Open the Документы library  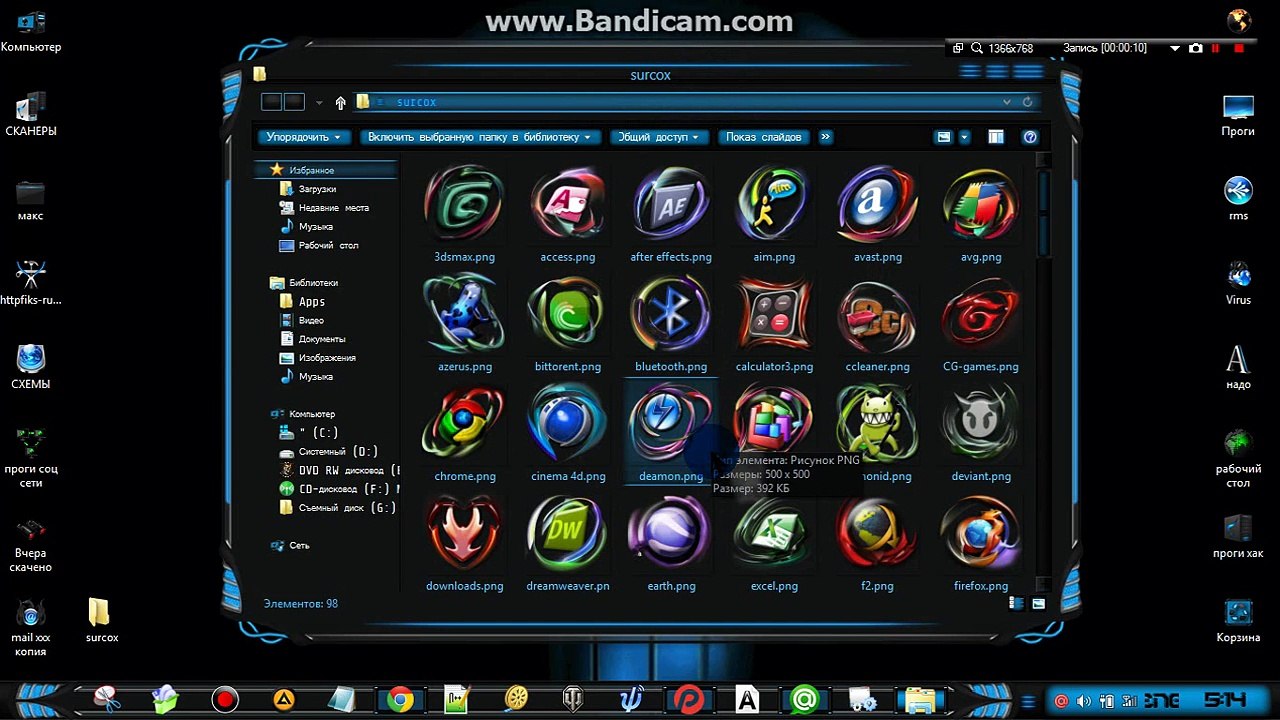pos(321,339)
